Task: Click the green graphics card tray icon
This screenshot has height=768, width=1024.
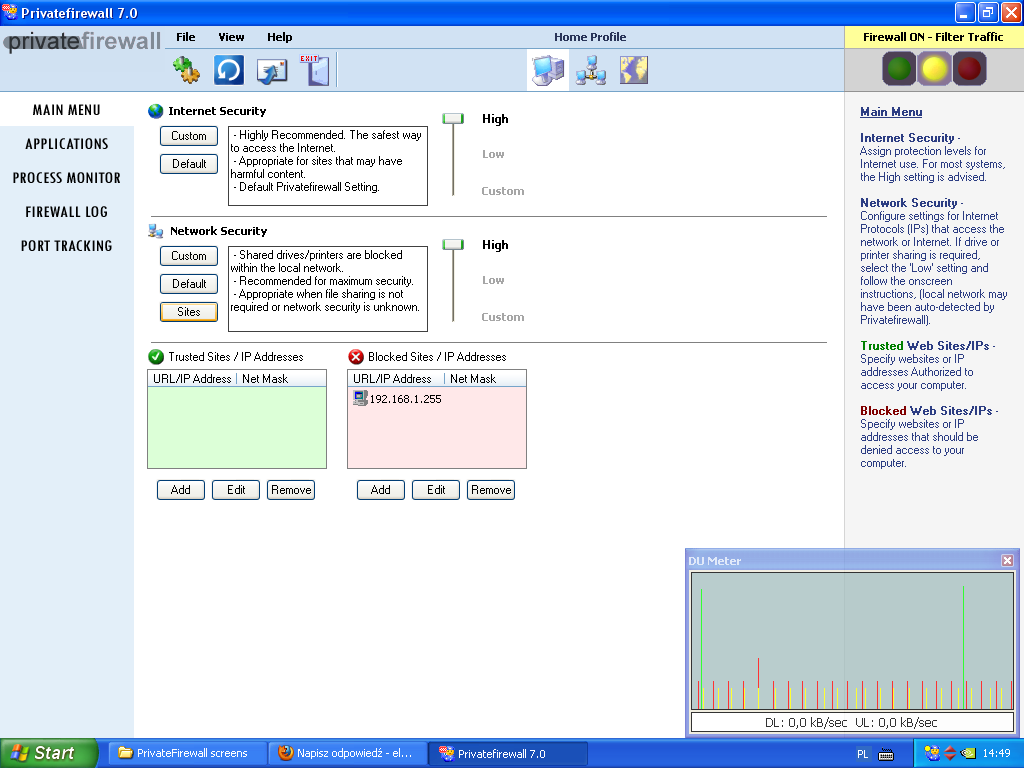Action: pos(968,753)
